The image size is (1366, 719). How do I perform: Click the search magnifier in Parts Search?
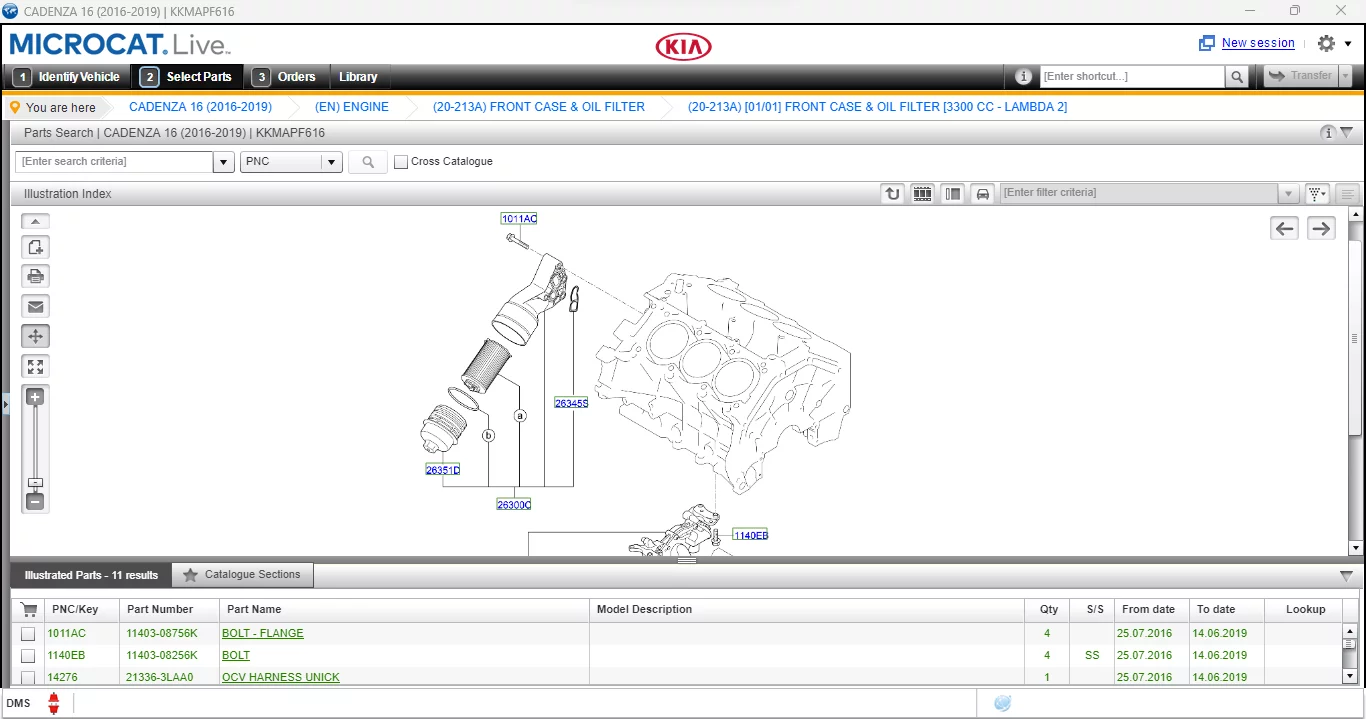pyautogui.click(x=367, y=161)
